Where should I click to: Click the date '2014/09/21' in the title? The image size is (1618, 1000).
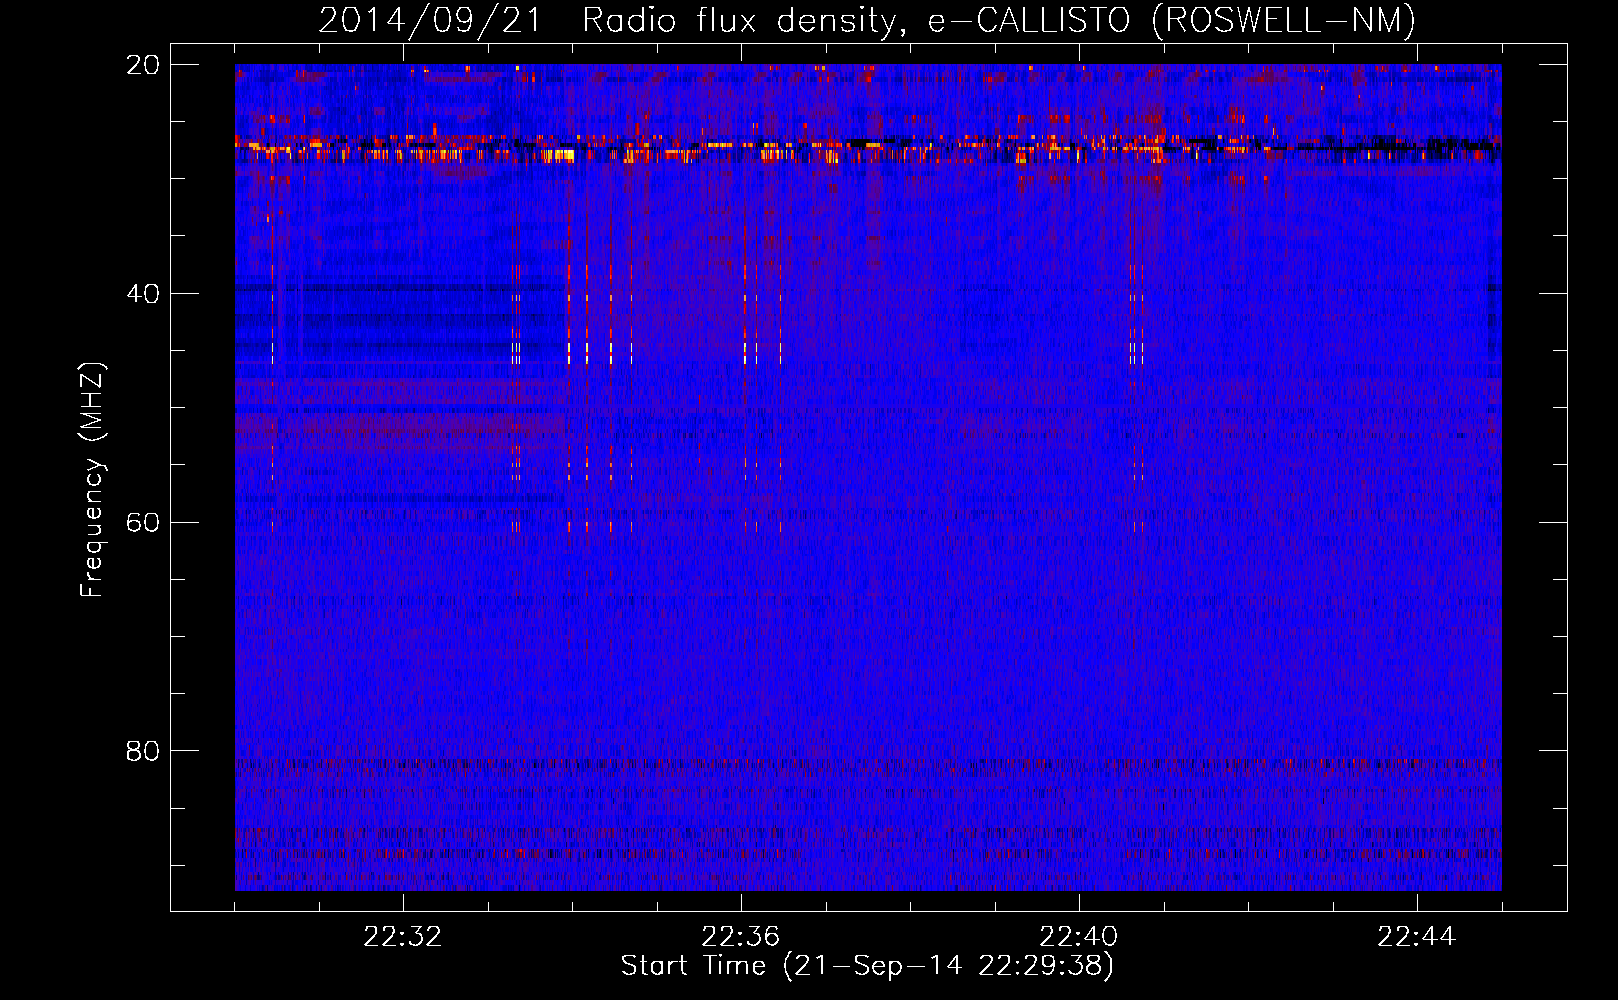pos(430,20)
